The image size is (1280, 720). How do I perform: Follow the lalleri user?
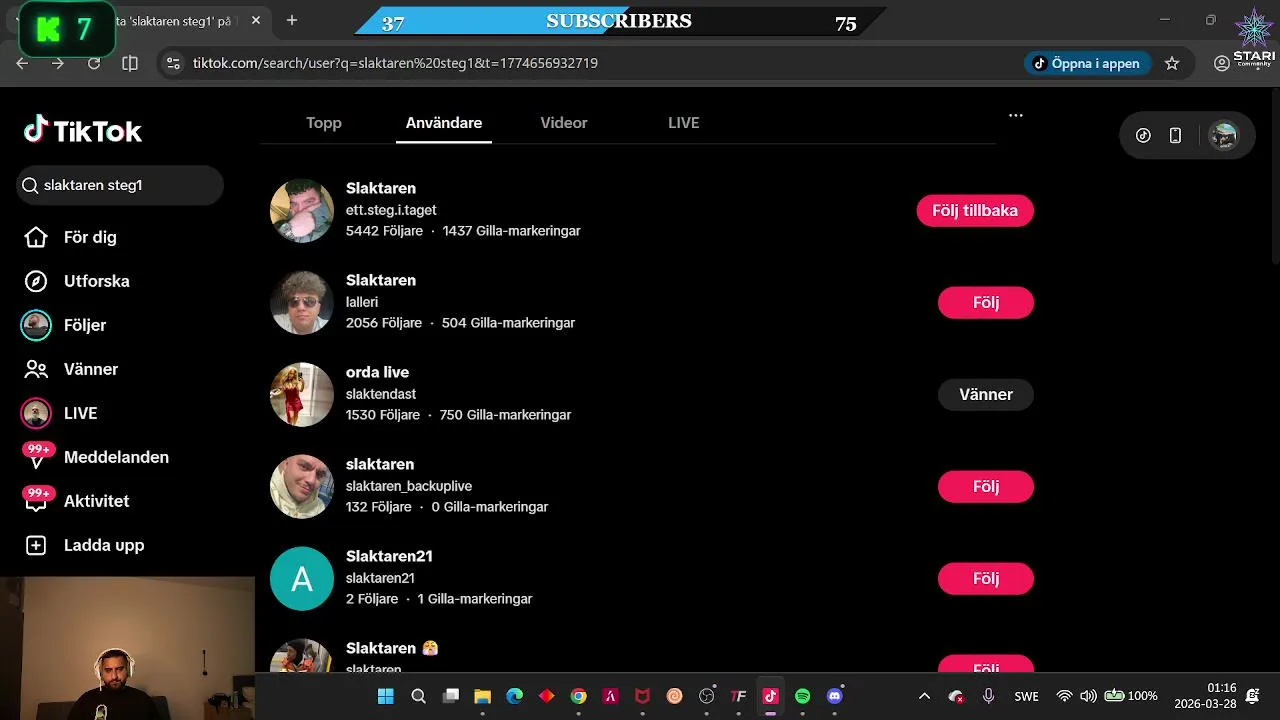click(x=986, y=302)
